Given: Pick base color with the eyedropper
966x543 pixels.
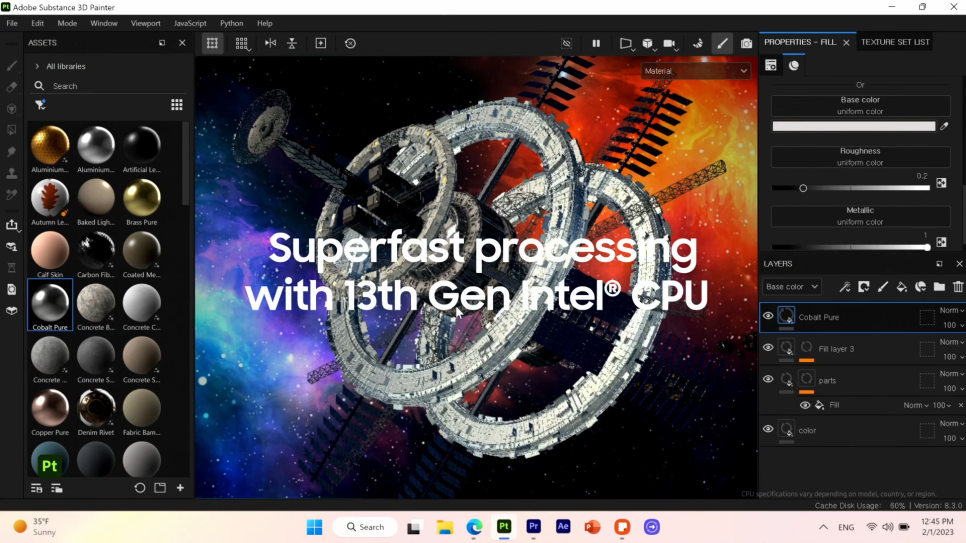Looking at the screenshot, I should [944, 126].
